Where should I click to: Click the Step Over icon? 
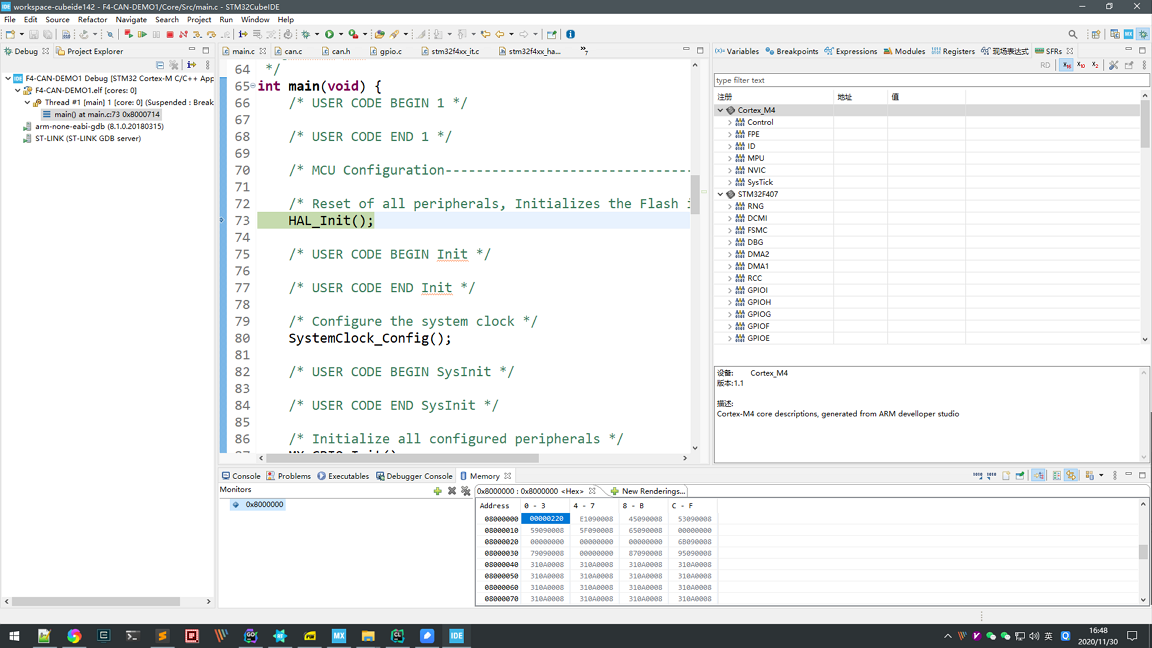[212, 35]
